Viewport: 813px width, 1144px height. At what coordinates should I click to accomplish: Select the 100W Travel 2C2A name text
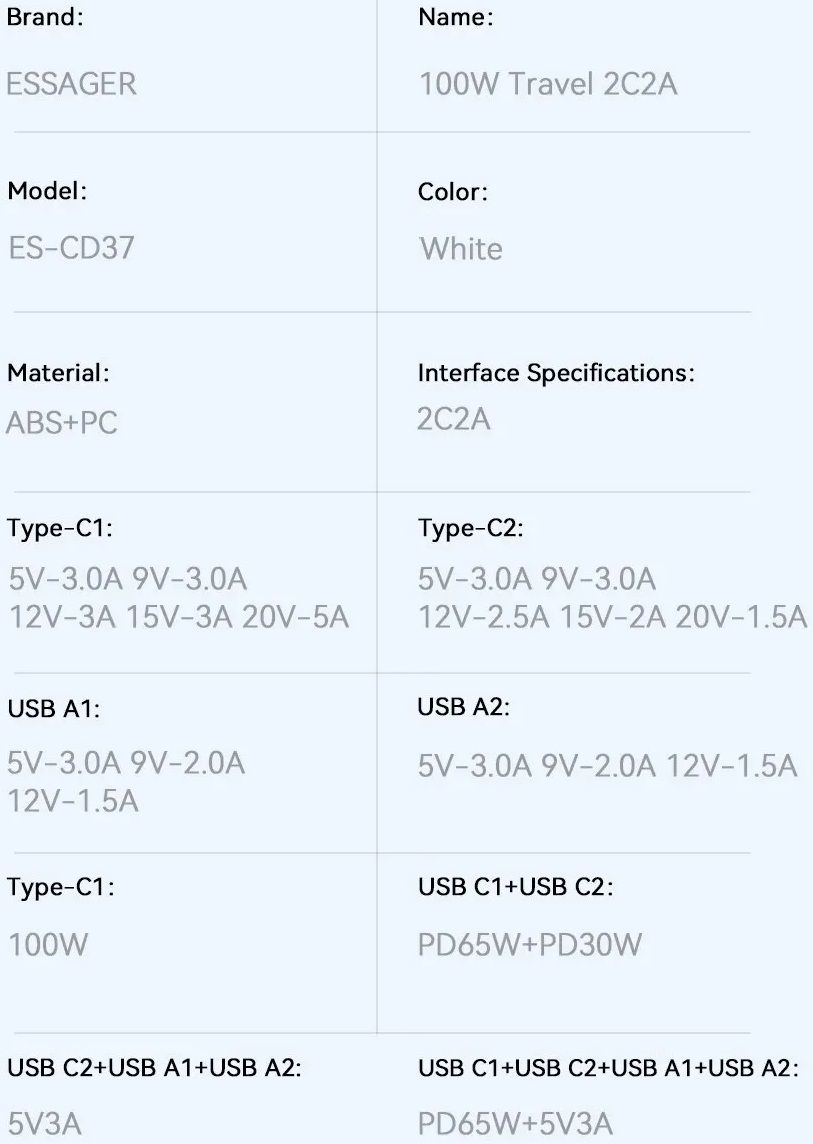point(548,84)
